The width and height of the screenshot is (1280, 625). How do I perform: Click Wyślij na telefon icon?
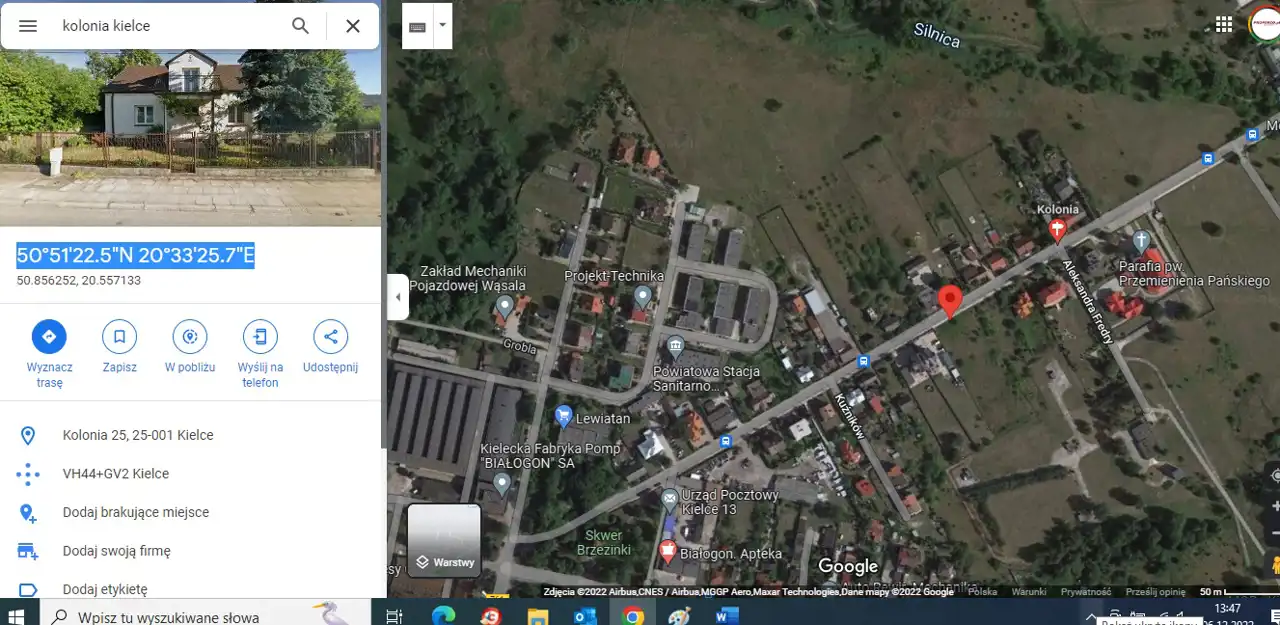(x=260, y=337)
